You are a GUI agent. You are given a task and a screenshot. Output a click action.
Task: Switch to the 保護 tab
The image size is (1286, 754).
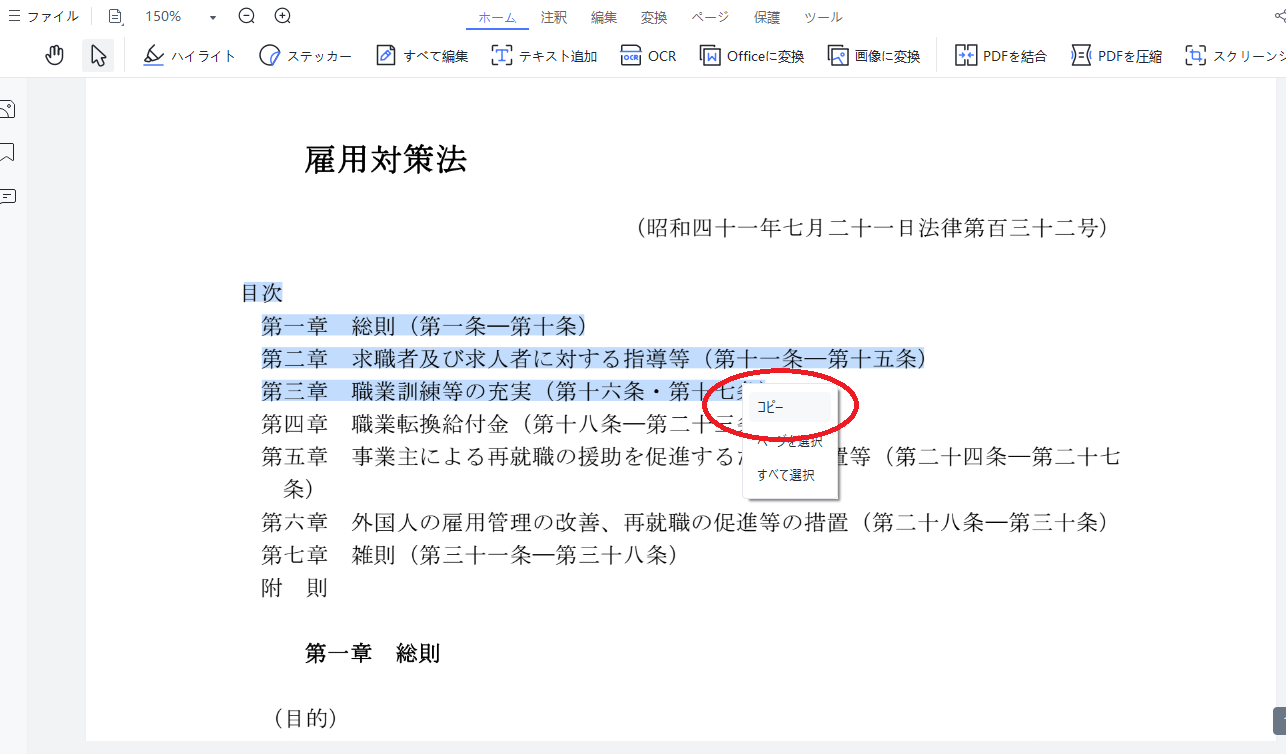767,17
